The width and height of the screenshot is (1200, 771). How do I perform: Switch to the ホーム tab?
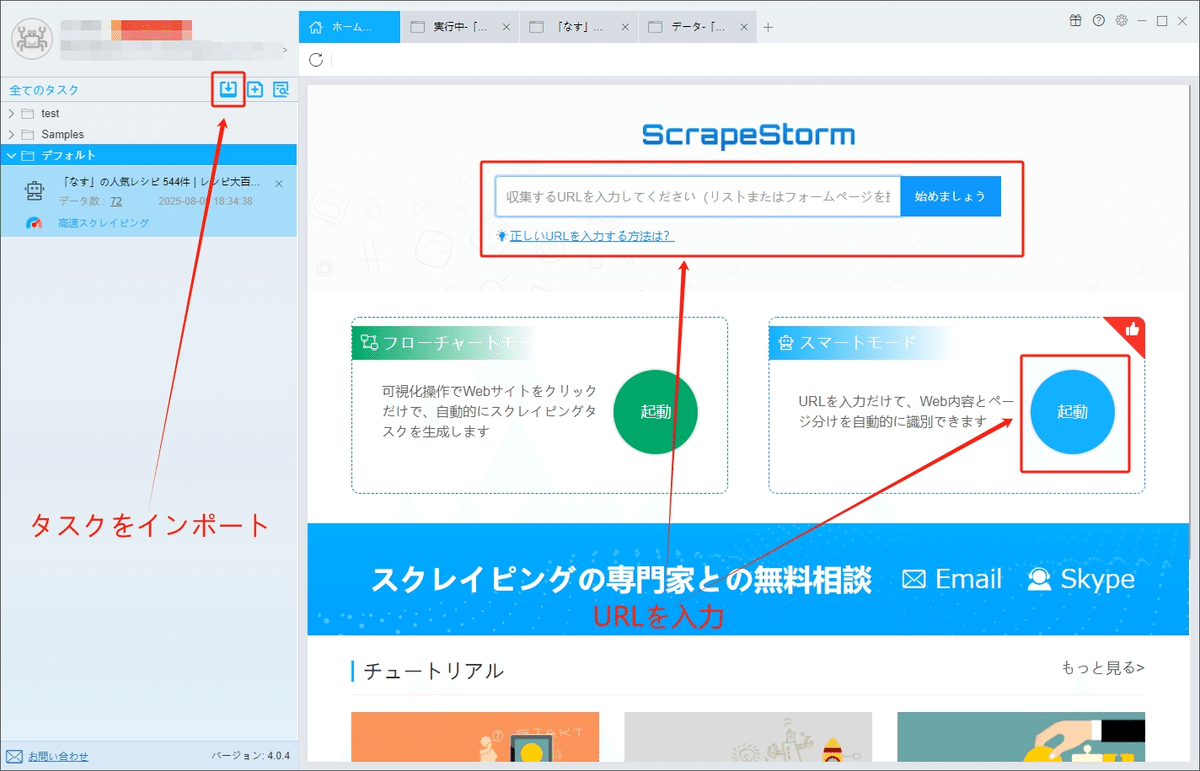click(349, 27)
